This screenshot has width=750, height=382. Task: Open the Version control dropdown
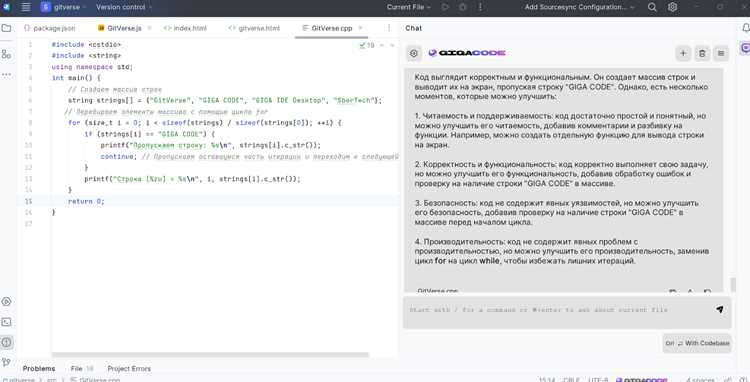coord(124,7)
